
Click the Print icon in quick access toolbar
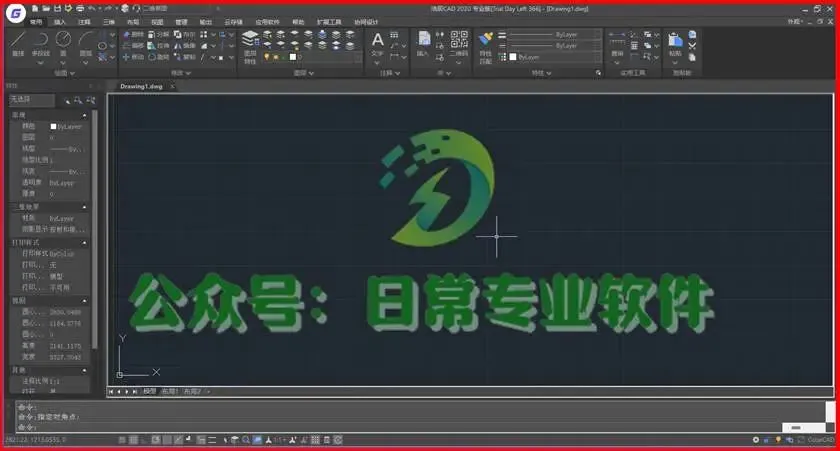tap(80, 9)
